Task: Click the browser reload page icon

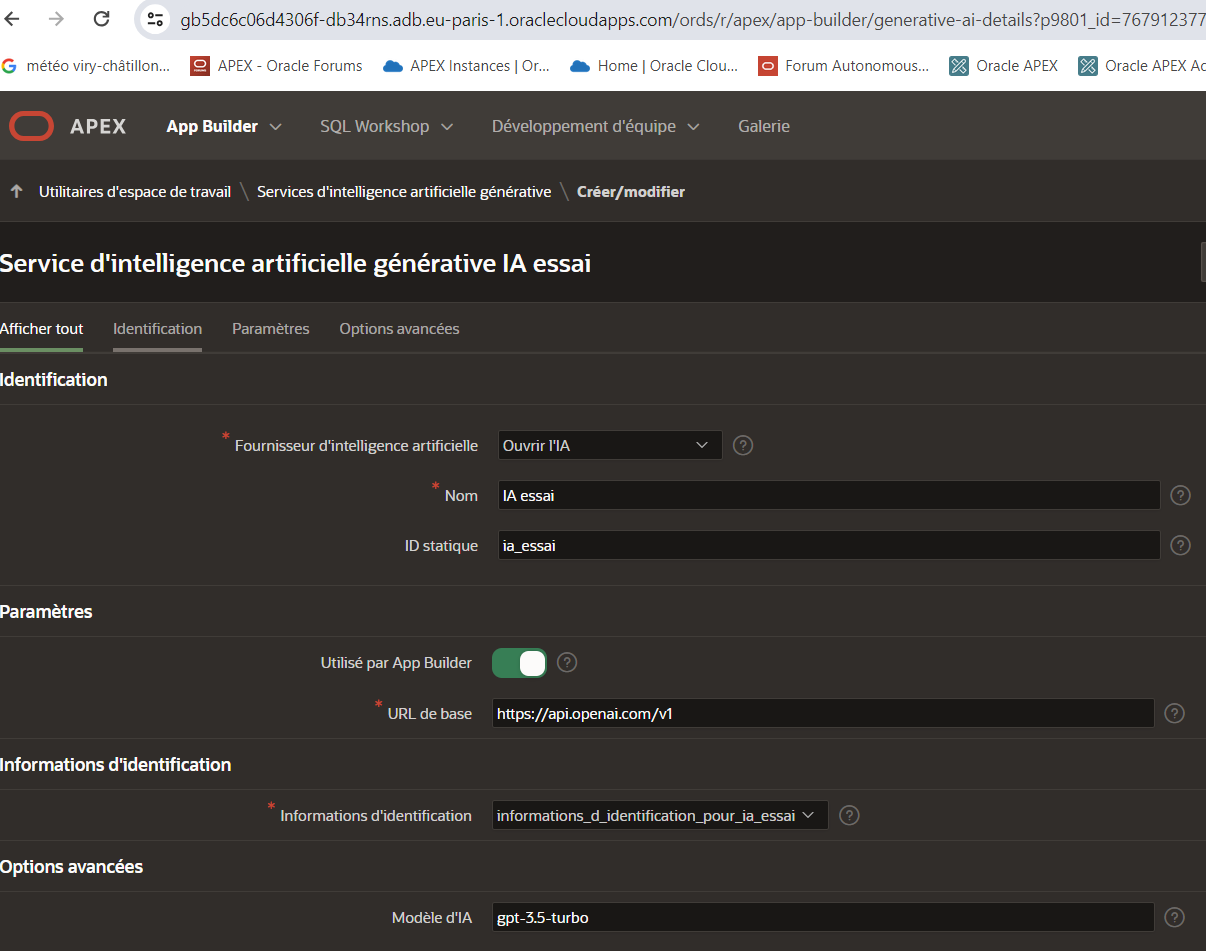Action: (x=101, y=18)
